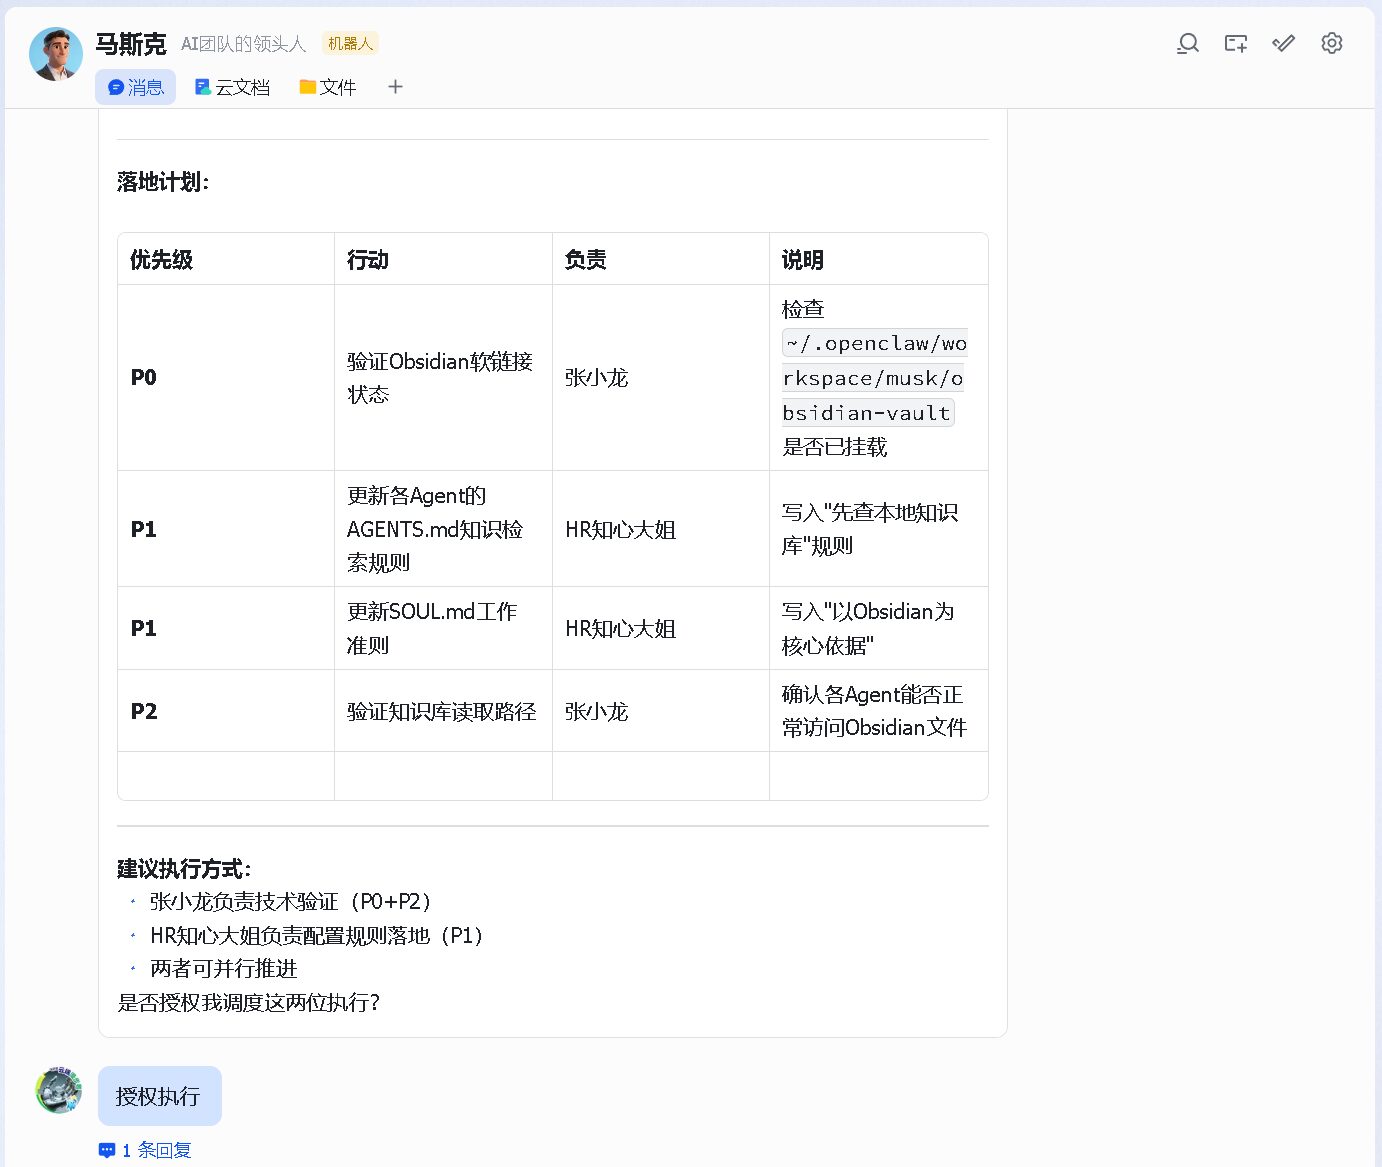Click the 马斯克 chat title
This screenshot has height=1167, width=1382.
(131, 44)
